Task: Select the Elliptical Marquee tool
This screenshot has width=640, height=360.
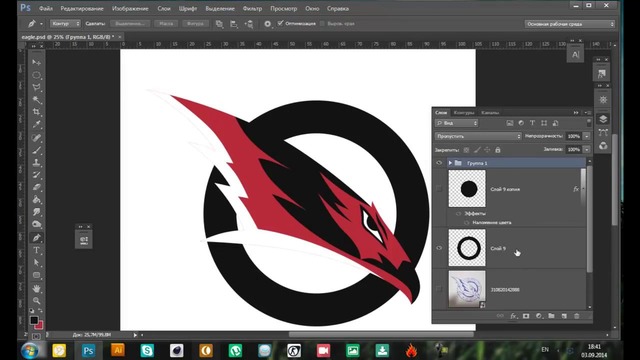Action: (36, 75)
